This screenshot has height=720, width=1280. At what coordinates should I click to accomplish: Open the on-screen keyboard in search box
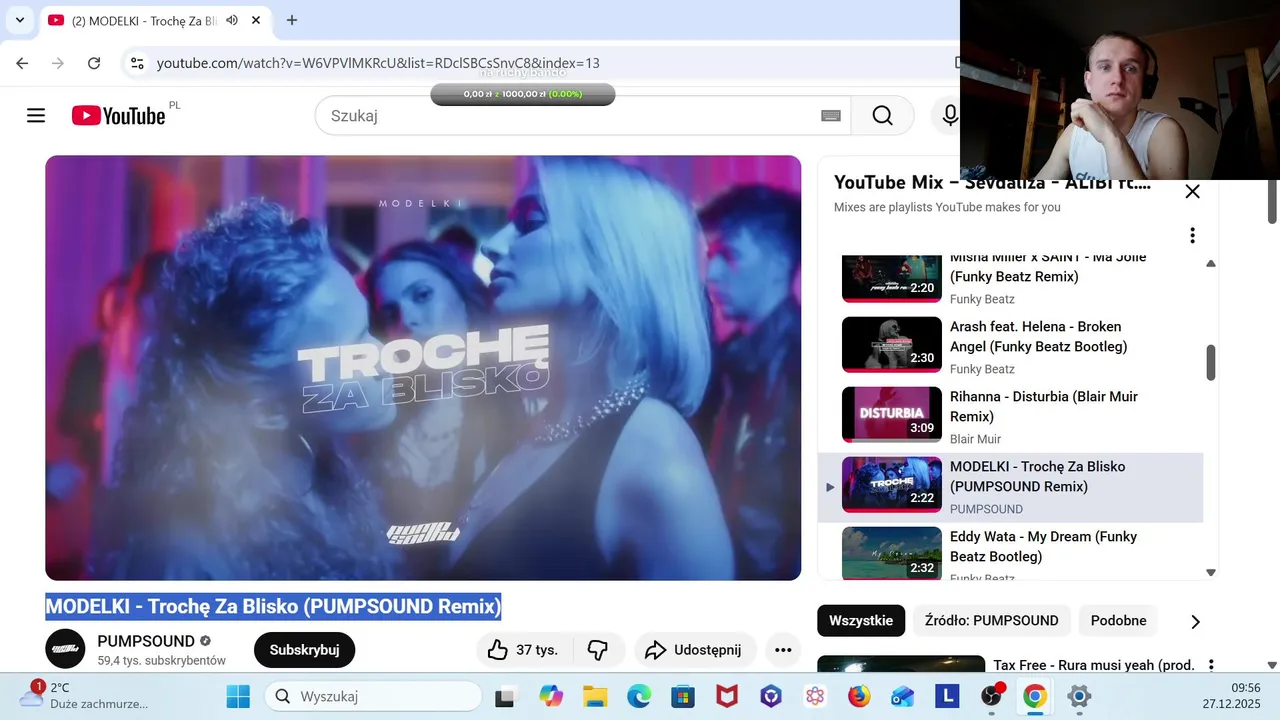[x=830, y=116]
